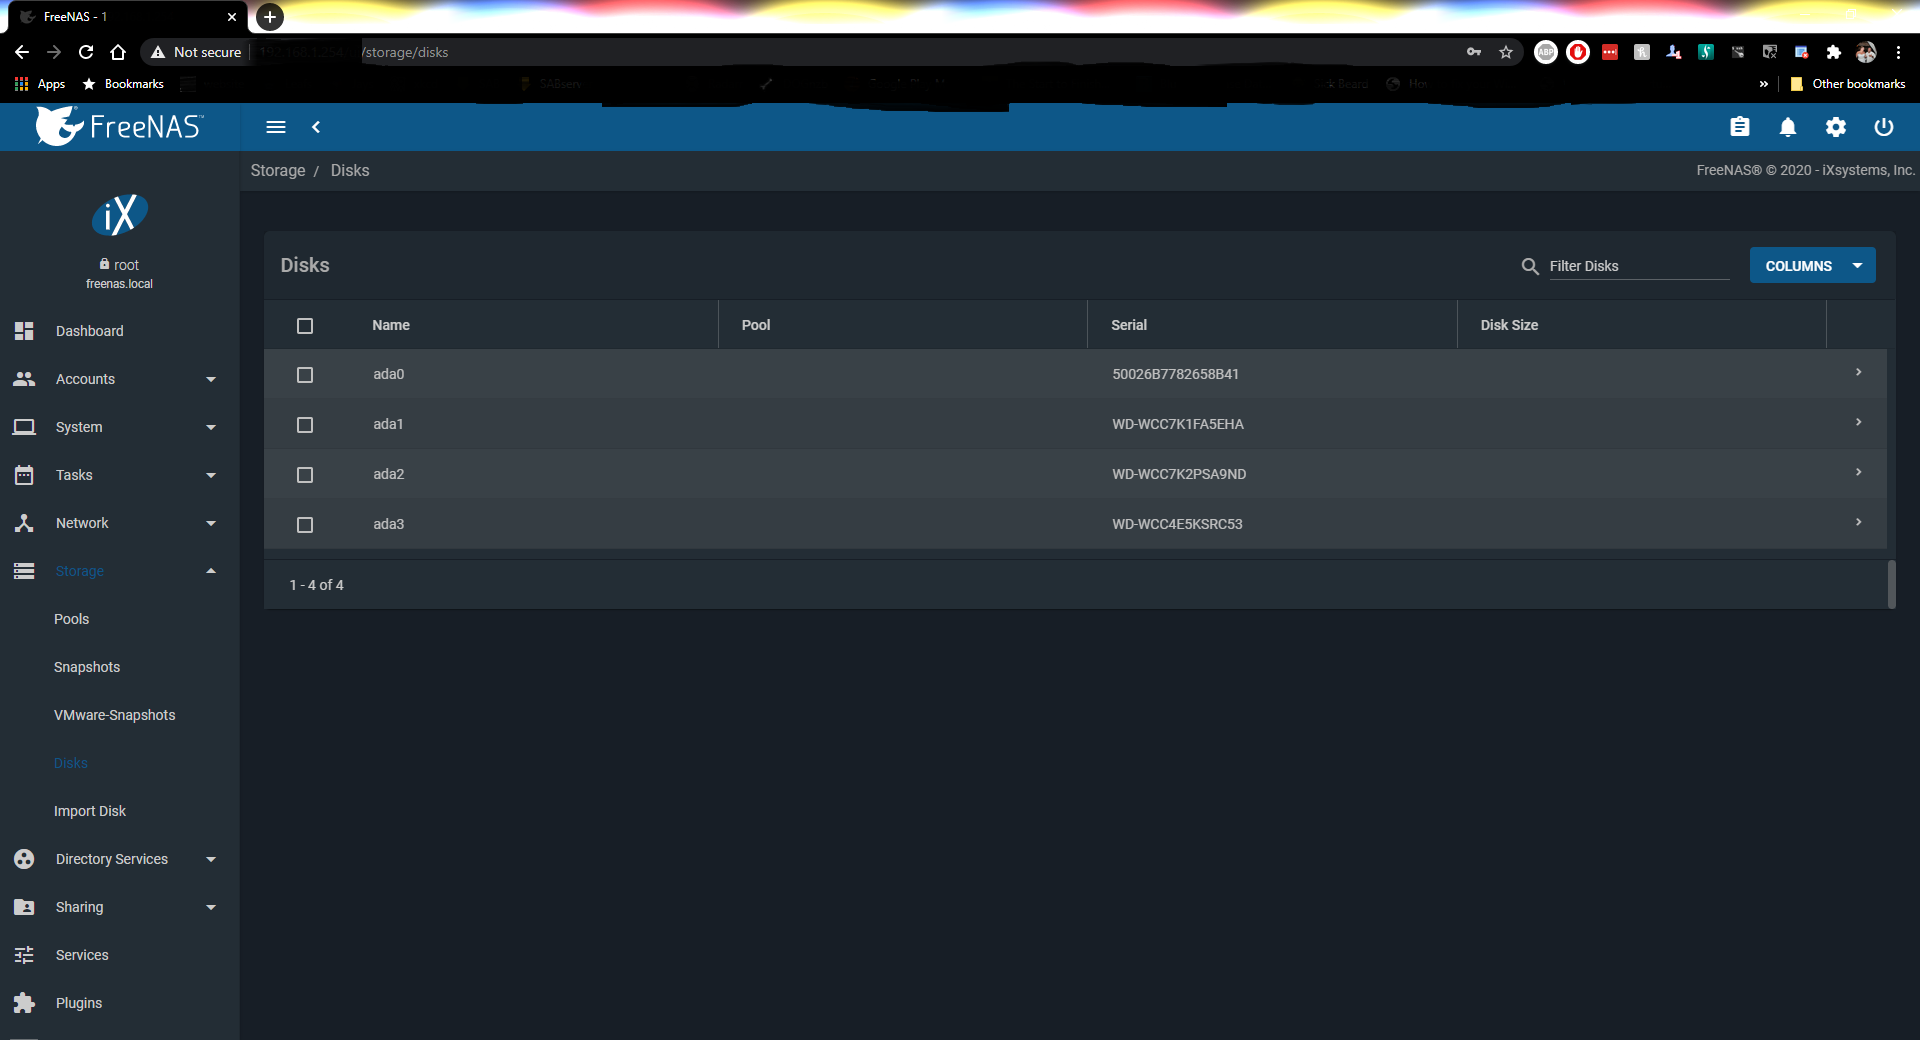This screenshot has width=1920, height=1040.
Task: Click the disks table vertical scrollbar
Action: [1891, 584]
